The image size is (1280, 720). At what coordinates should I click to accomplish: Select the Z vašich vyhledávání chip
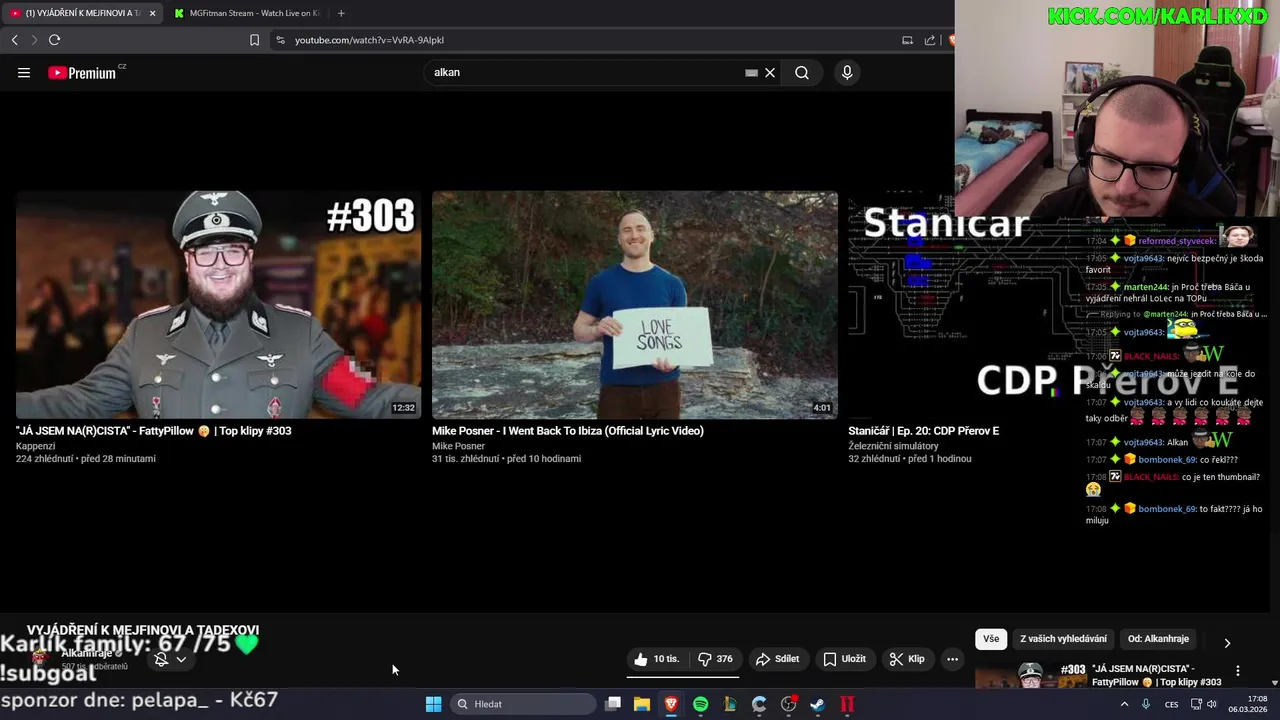[1063, 639]
